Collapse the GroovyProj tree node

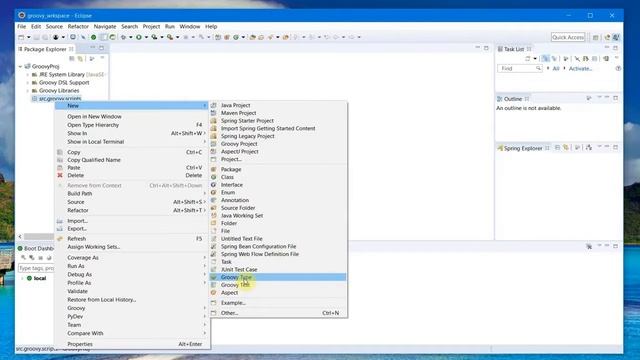pyautogui.click(x=20, y=66)
